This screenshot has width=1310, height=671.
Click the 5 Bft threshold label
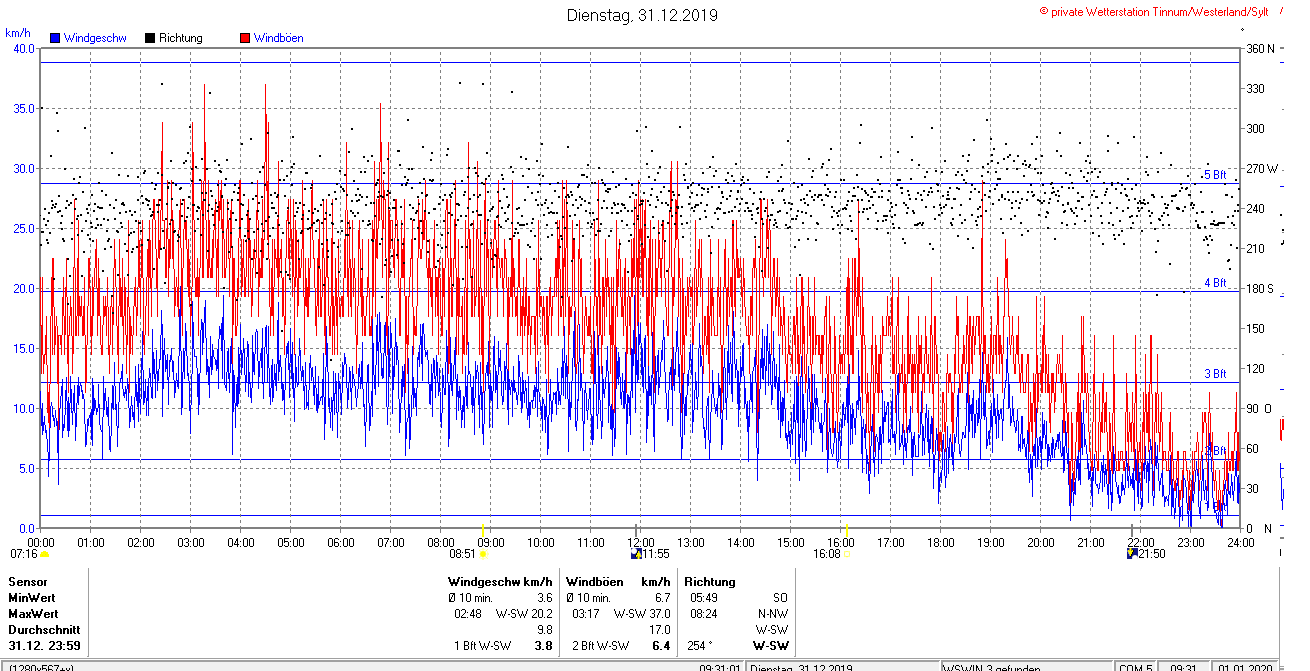(x=1215, y=175)
